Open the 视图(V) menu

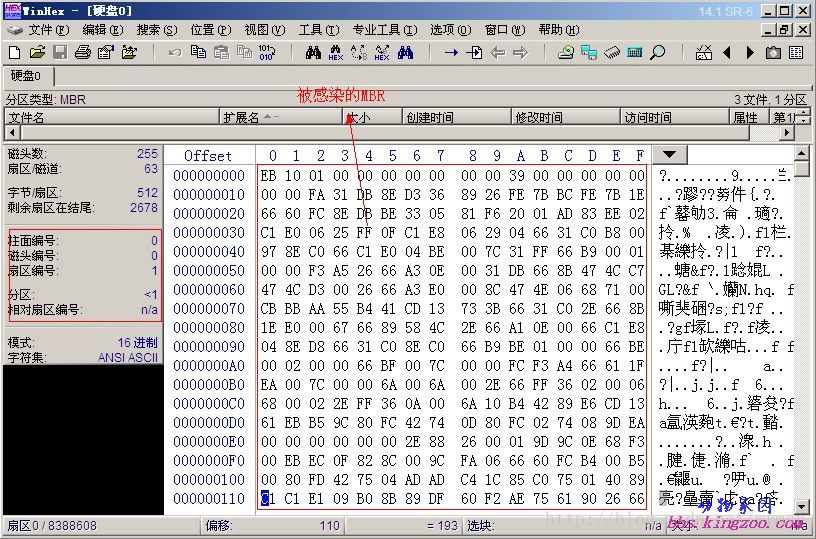click(265, 30)
